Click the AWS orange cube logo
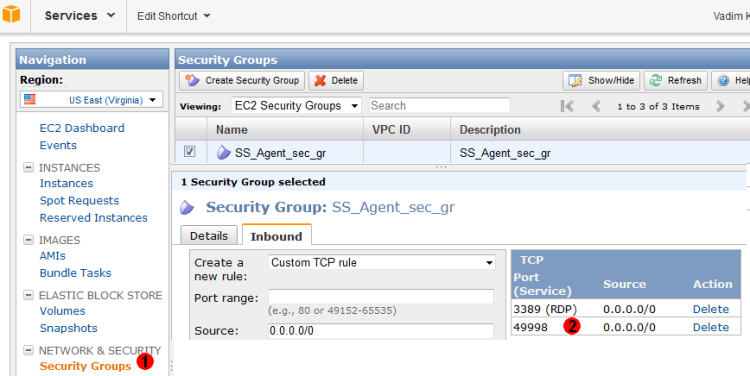The width and height of the screenshot is (750, 376). tap(11, 15)
